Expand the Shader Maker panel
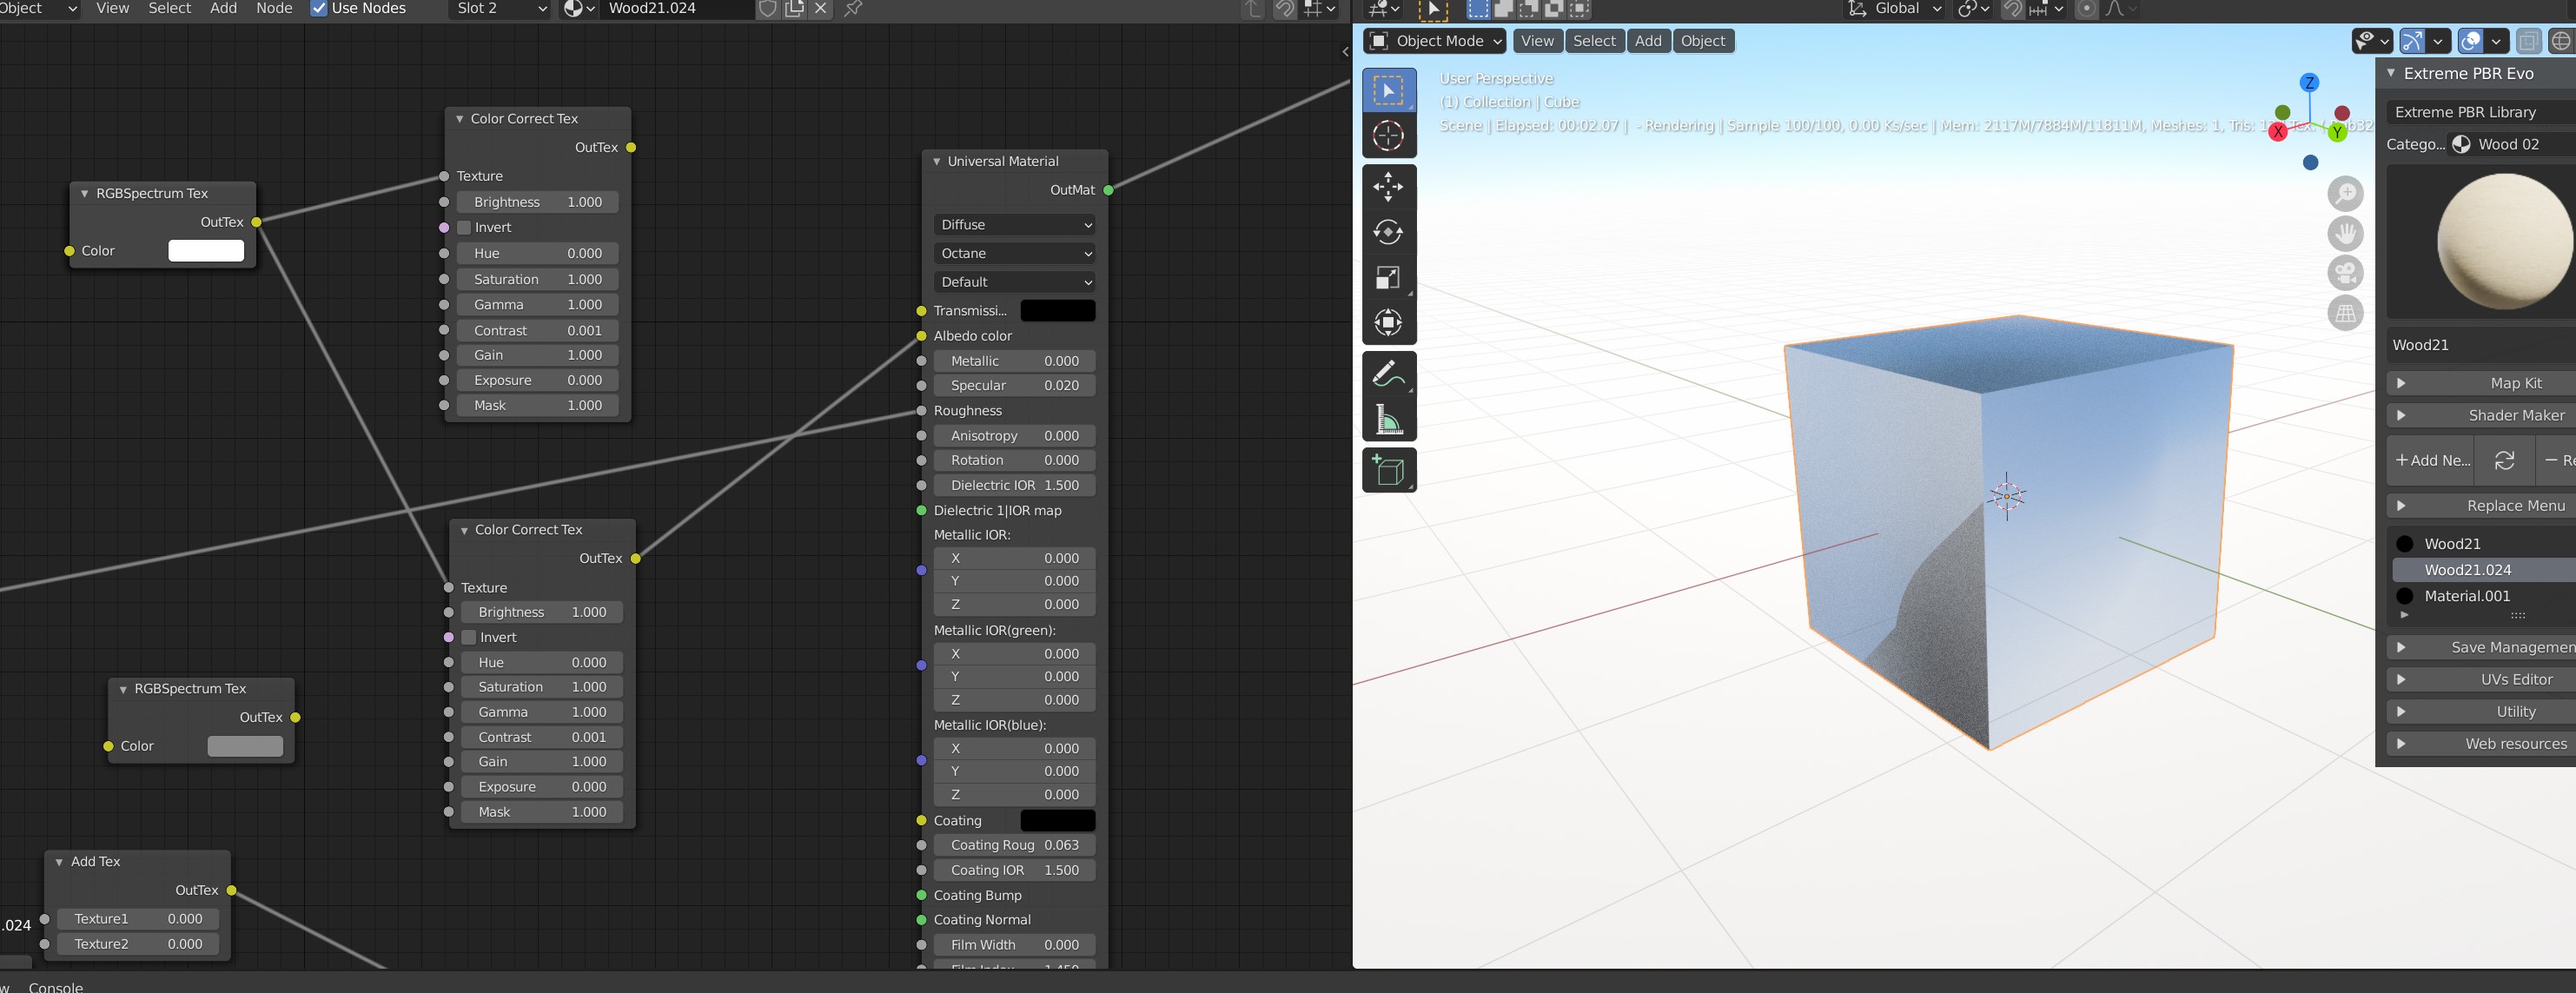This screenshot has width=2576, height=993. (x=2480, y=415)
